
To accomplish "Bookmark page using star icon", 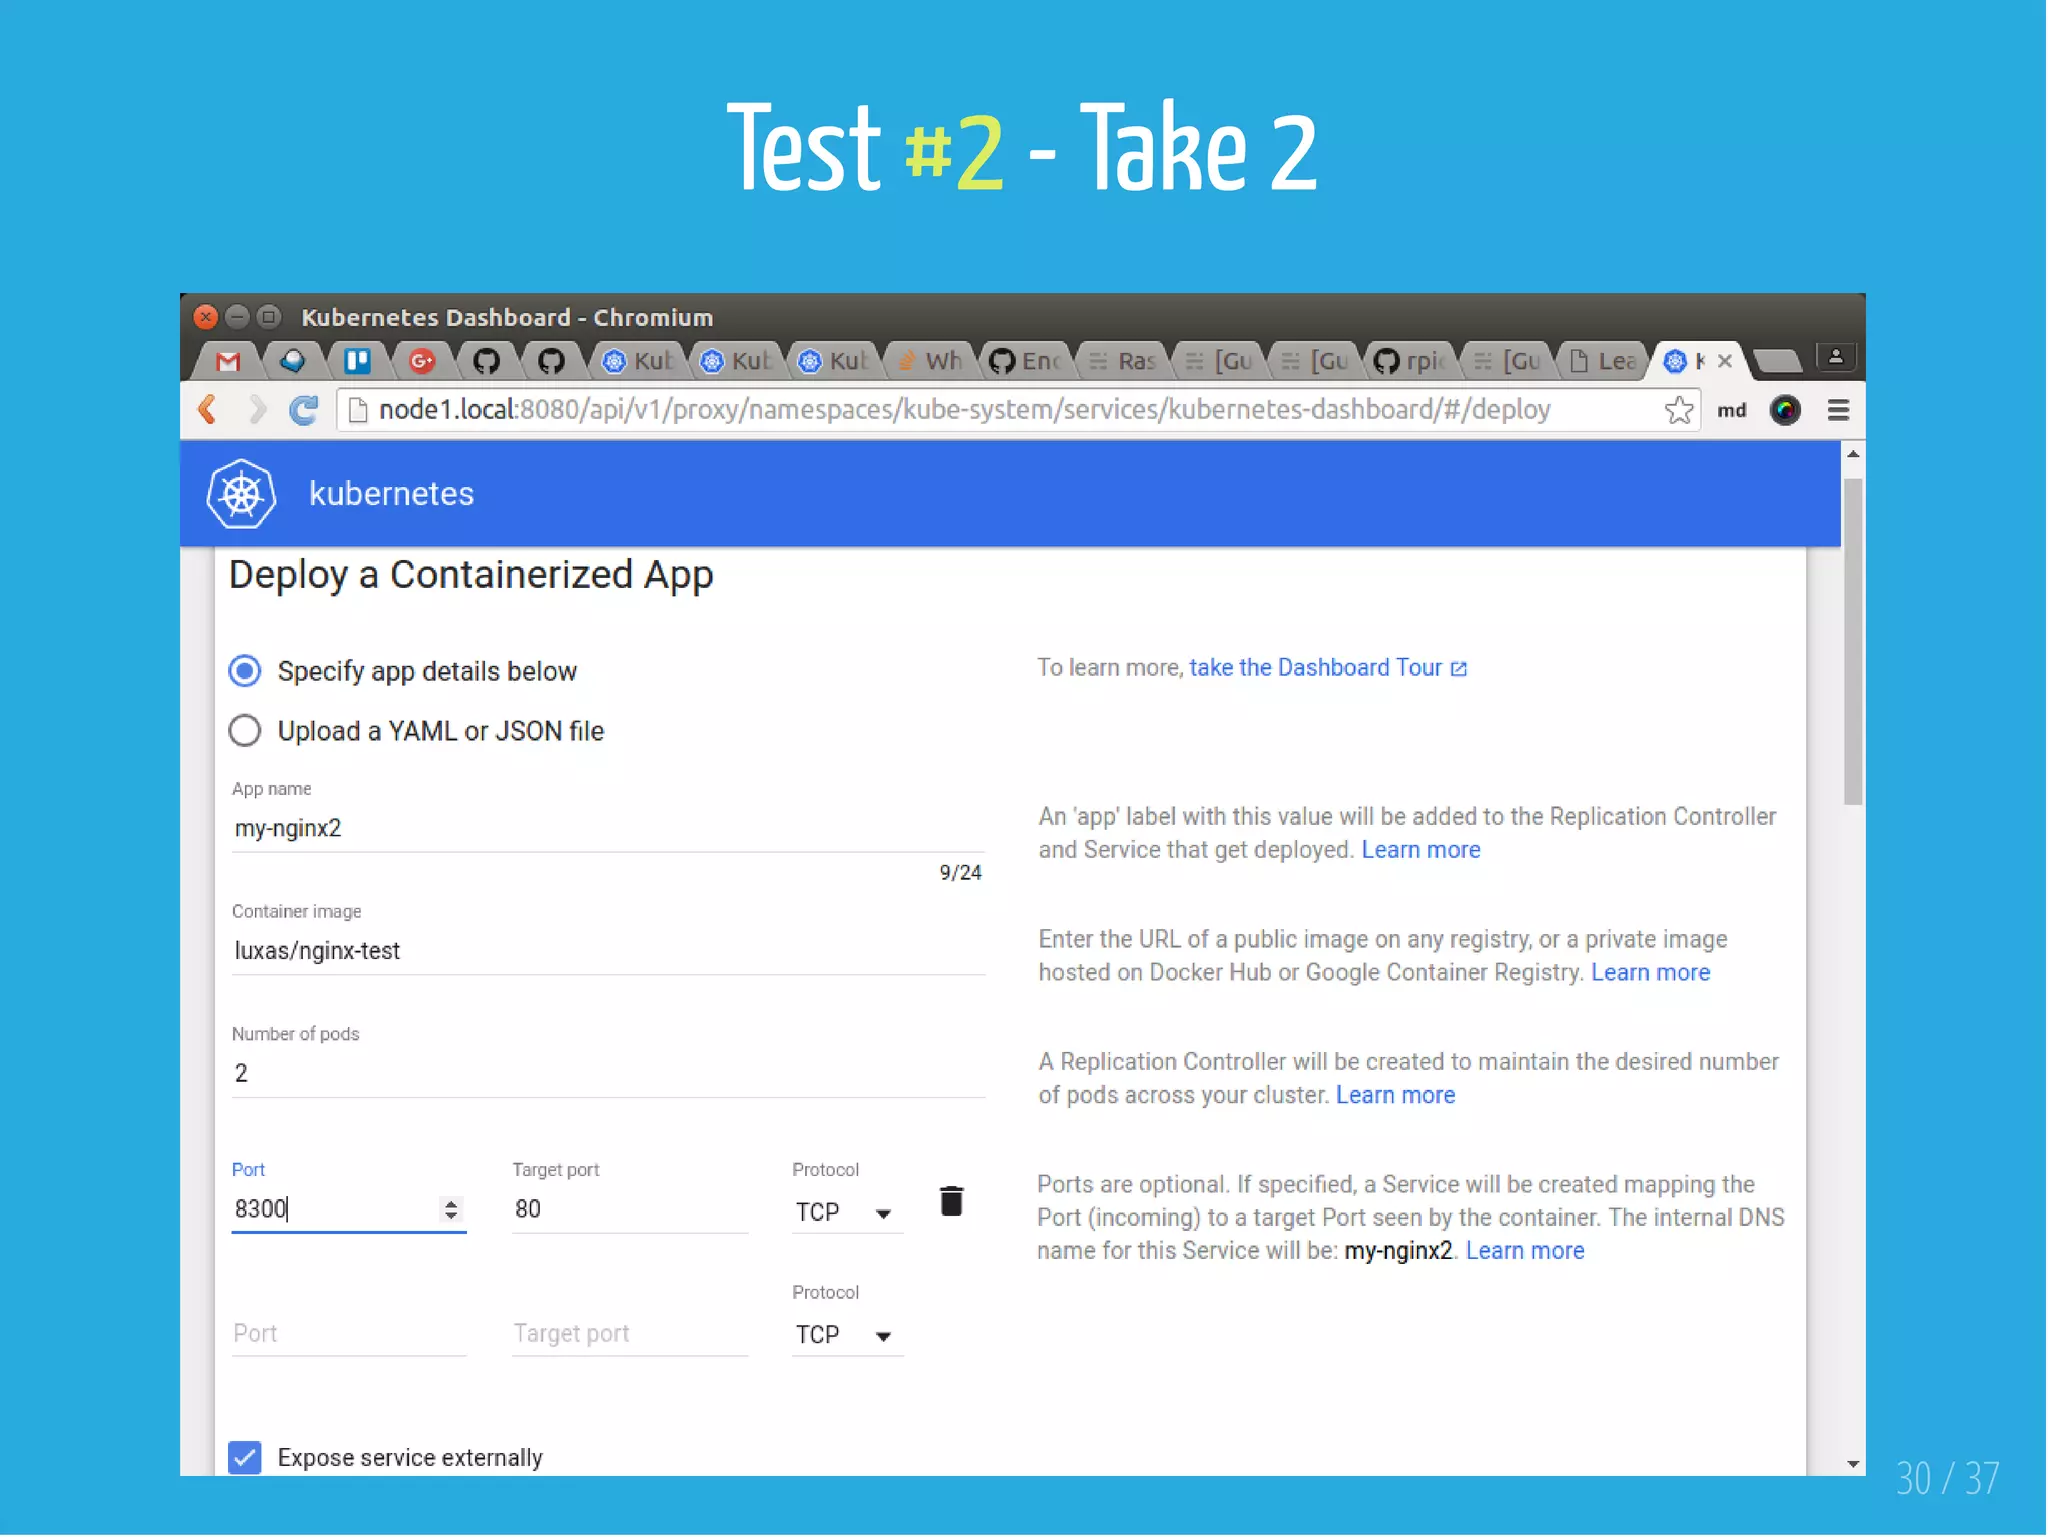I will coord(1678,410).
